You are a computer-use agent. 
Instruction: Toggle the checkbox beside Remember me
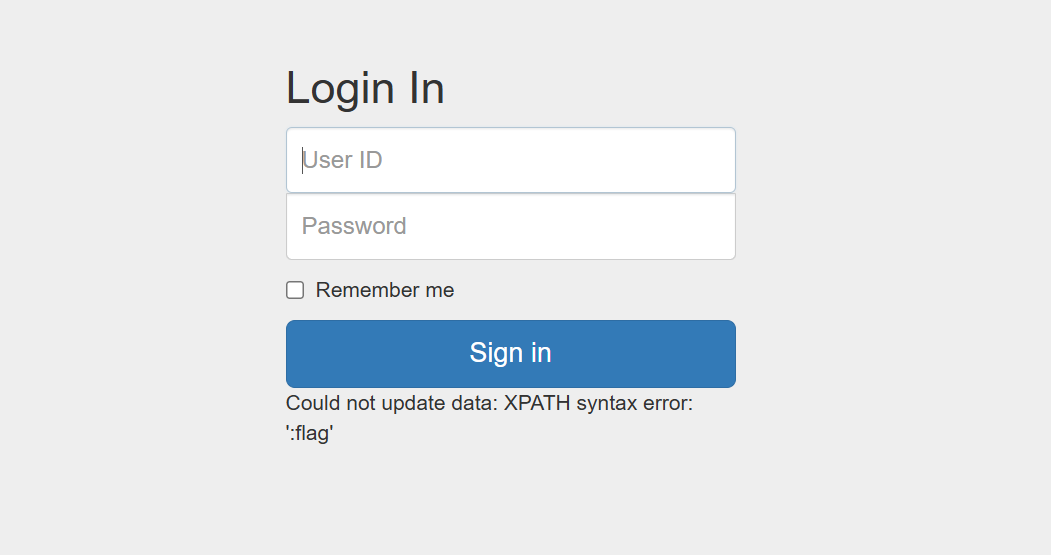click(x=295, y=290)
